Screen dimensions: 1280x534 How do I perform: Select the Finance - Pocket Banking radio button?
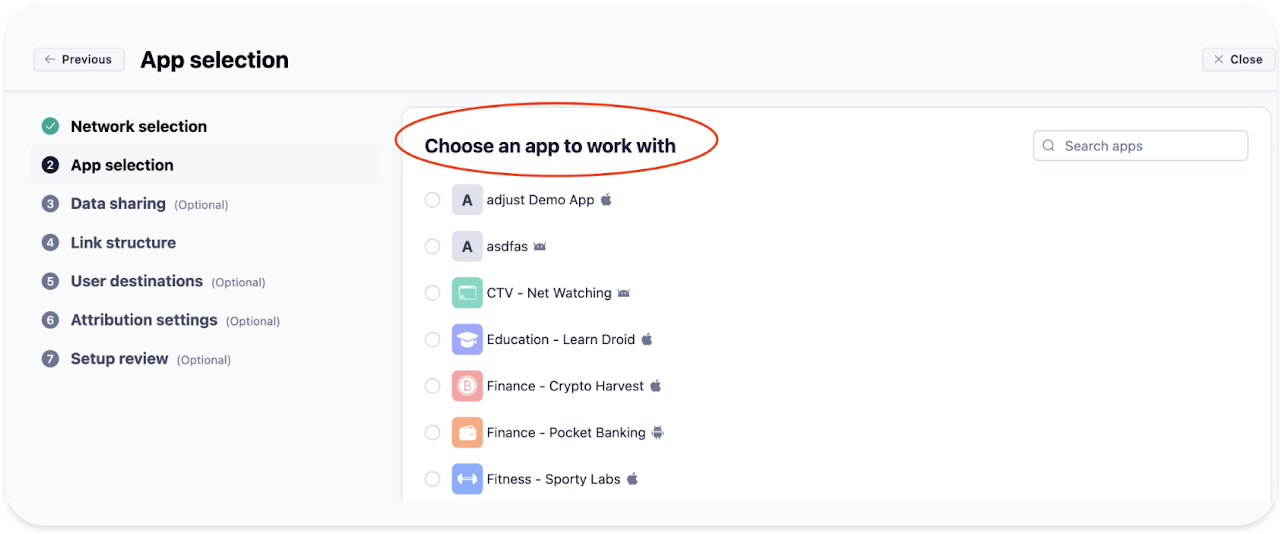tap(432, 433)
